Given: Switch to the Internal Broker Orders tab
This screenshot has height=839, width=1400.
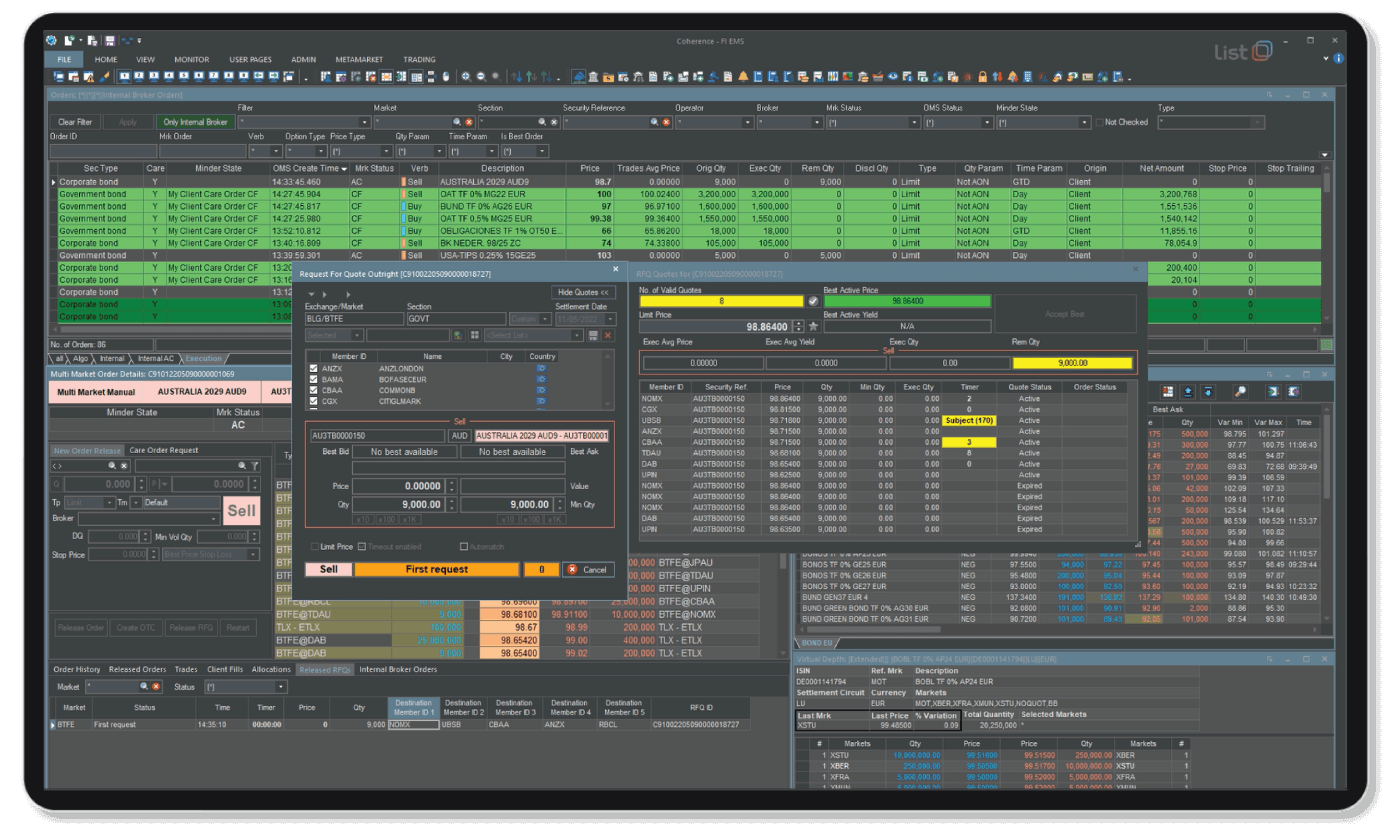Looking at the screenshot, I should pos(398,669).
